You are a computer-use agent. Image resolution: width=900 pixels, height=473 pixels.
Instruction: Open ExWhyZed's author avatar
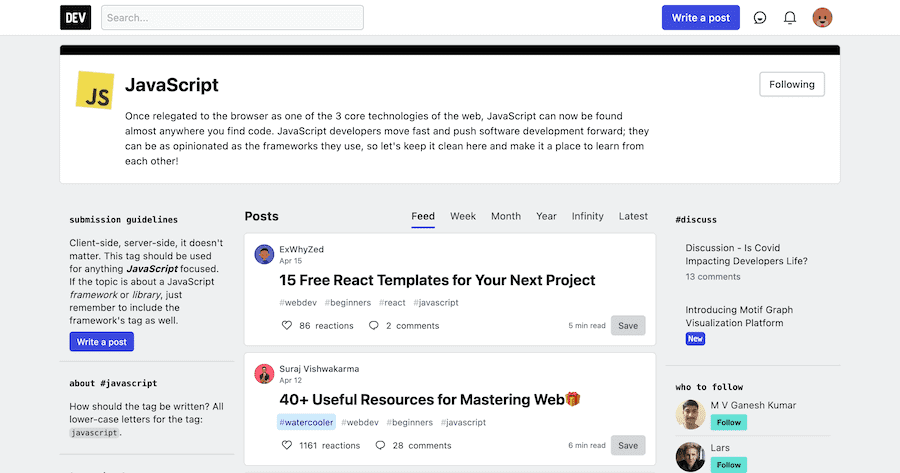(x=264, y=255)
